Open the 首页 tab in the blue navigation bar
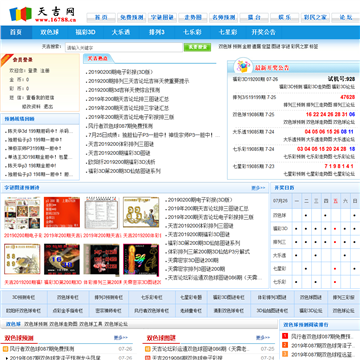This screenshot has height=360, width=360. point(16,32)
